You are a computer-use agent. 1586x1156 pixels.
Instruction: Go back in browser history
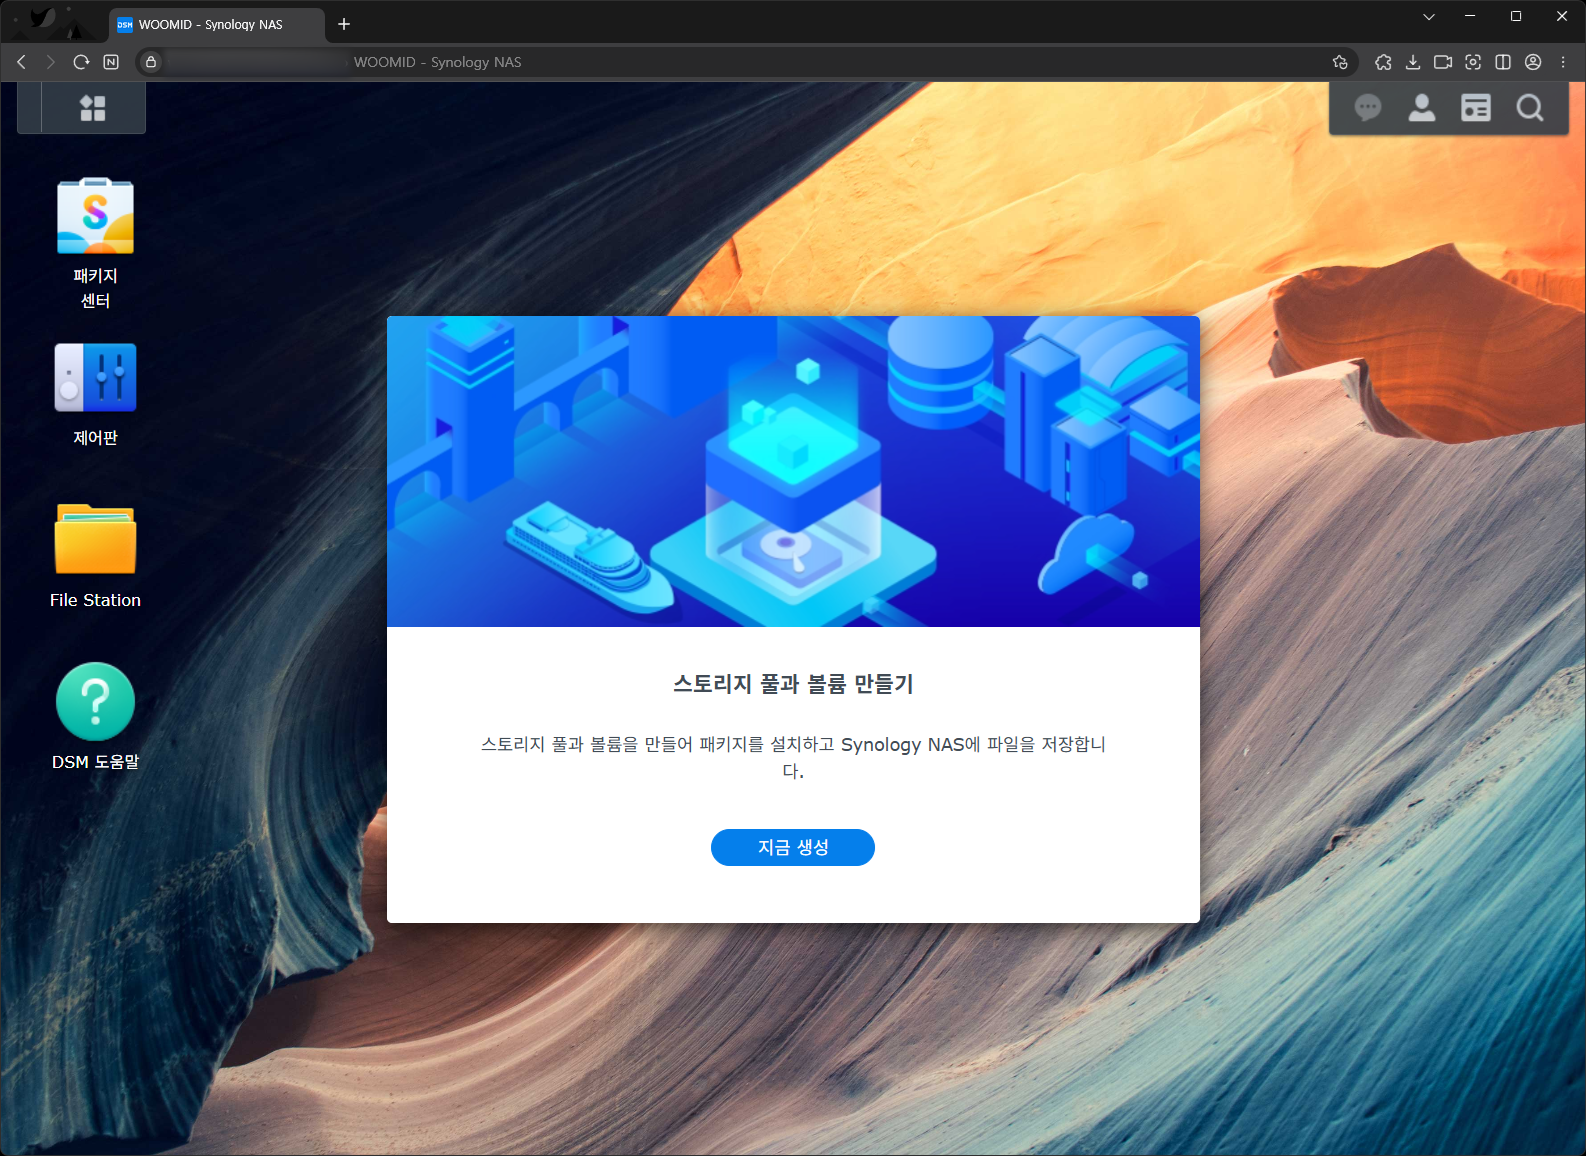tap(21, 62)
